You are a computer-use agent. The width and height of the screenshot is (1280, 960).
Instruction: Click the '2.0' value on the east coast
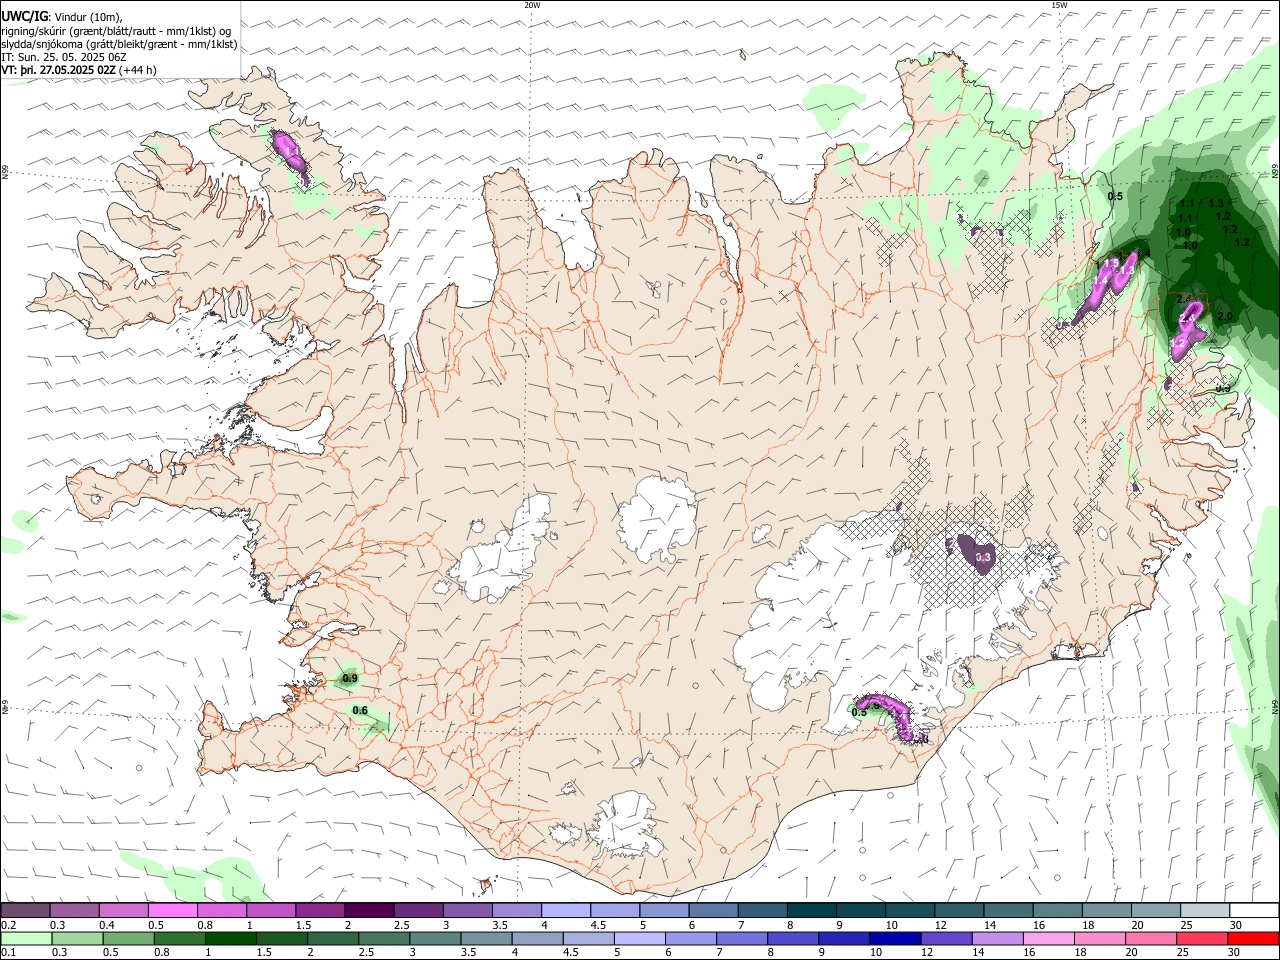[x=1224, y=316]
